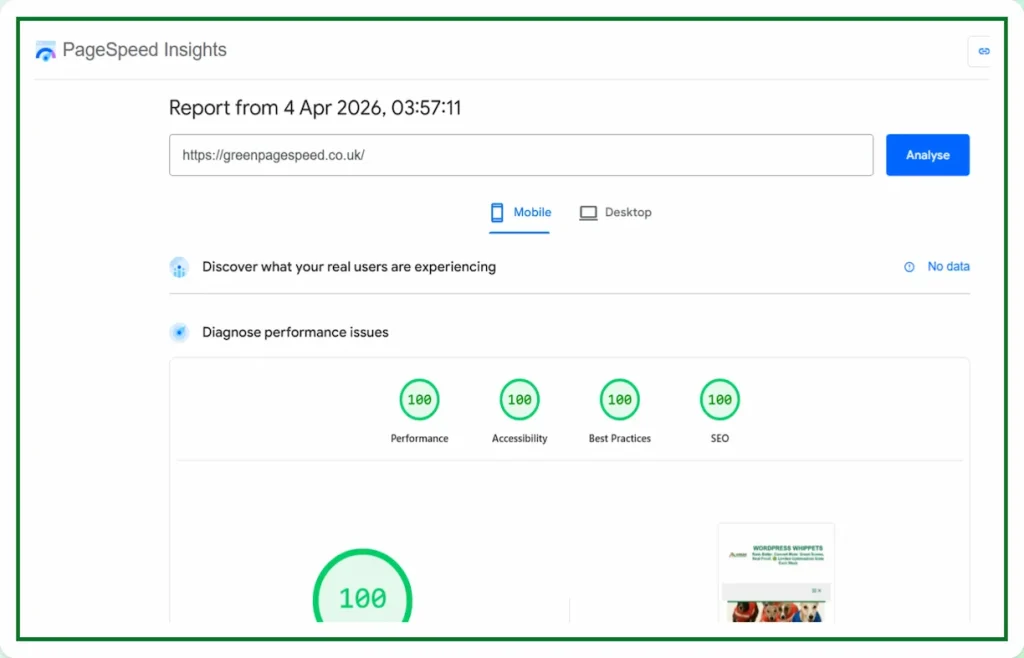
Task: Click the SEO 100 score circle
Action: point(719,398)
